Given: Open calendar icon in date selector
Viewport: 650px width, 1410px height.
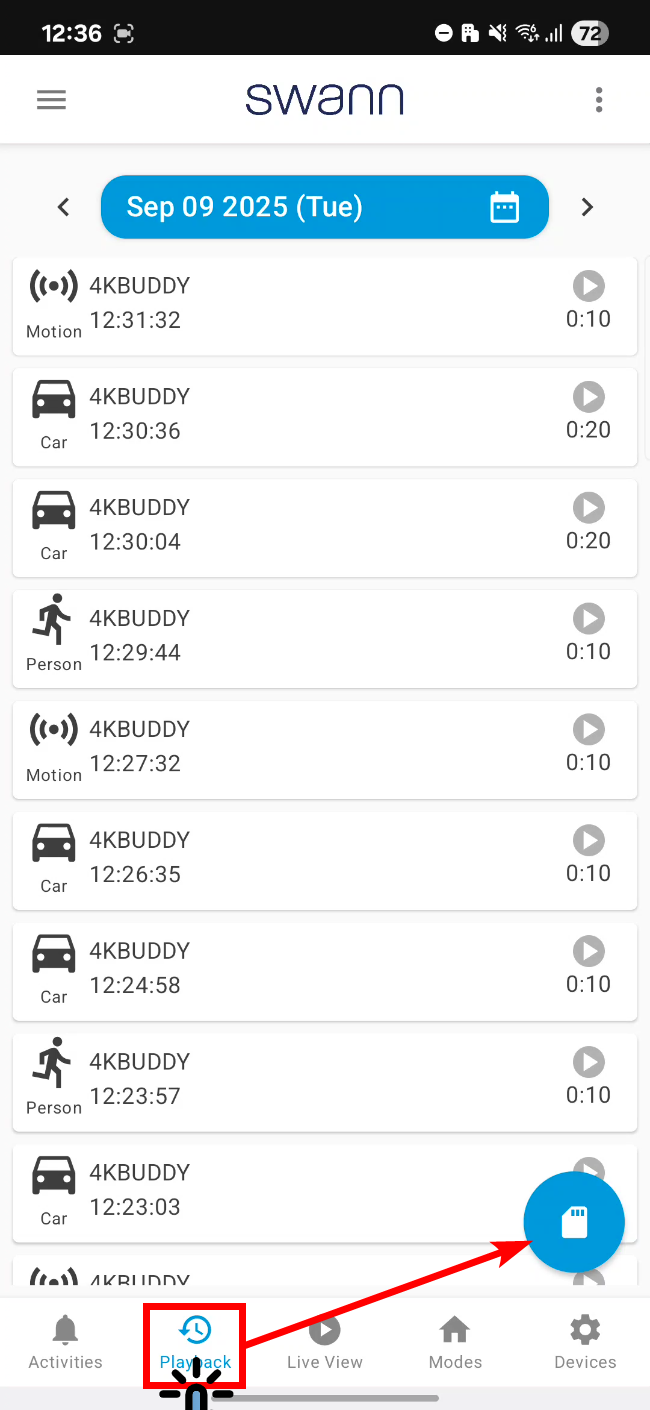Looking at the screenshot, I should click(x=505, y=207).
